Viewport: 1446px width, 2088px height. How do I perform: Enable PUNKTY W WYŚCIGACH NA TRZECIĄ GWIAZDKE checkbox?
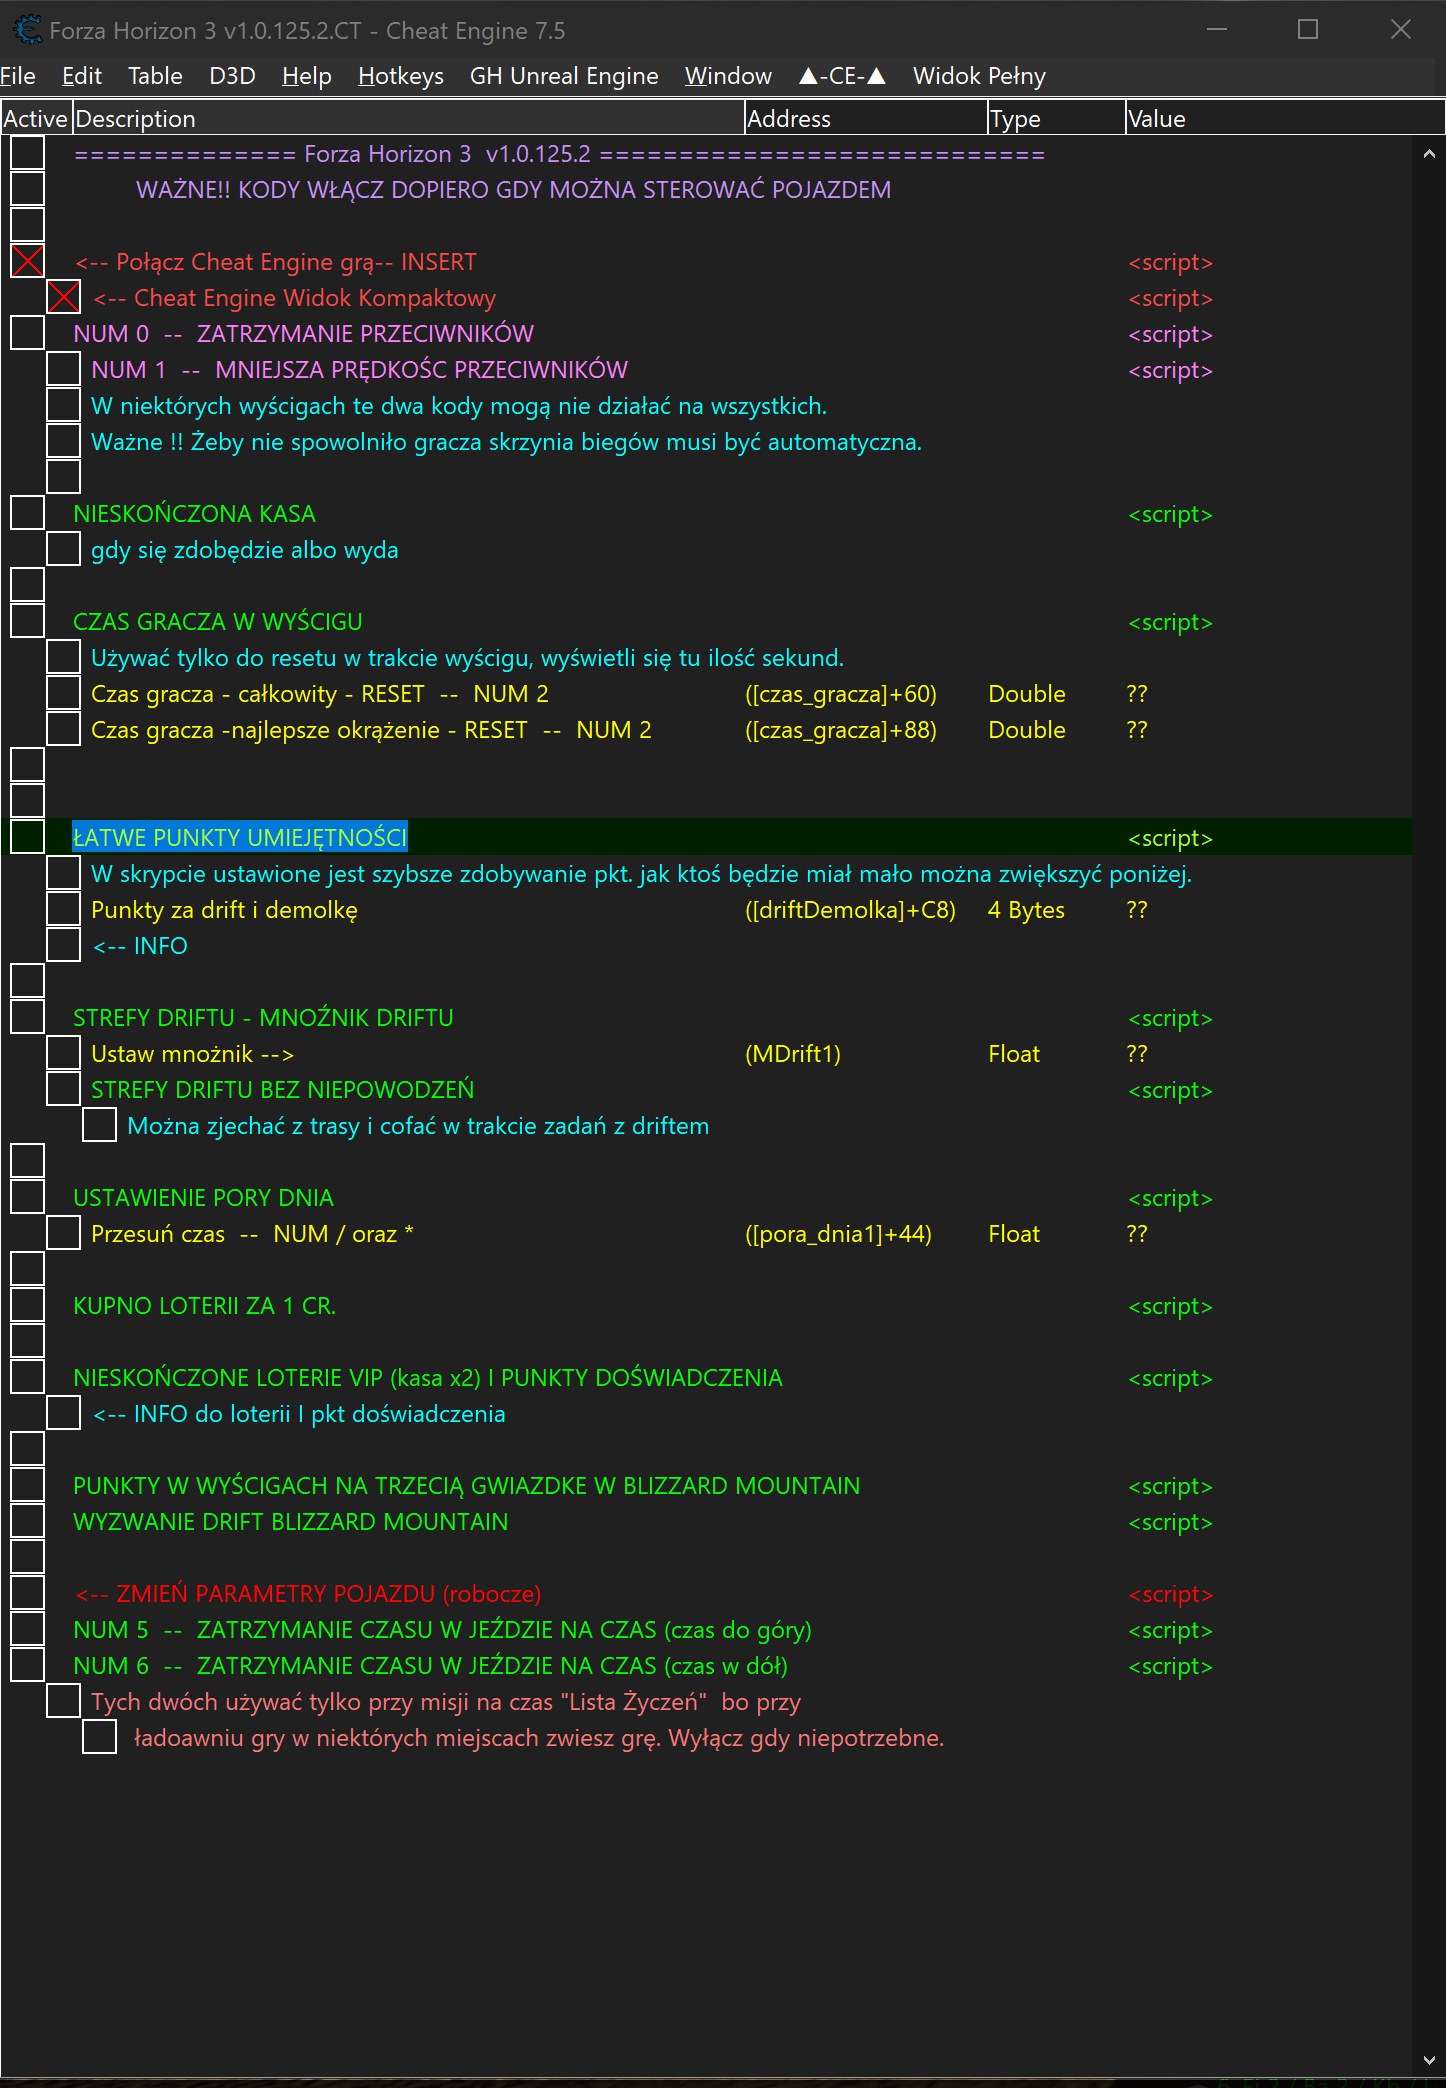pyautogui.click(x=27, y=1486)
